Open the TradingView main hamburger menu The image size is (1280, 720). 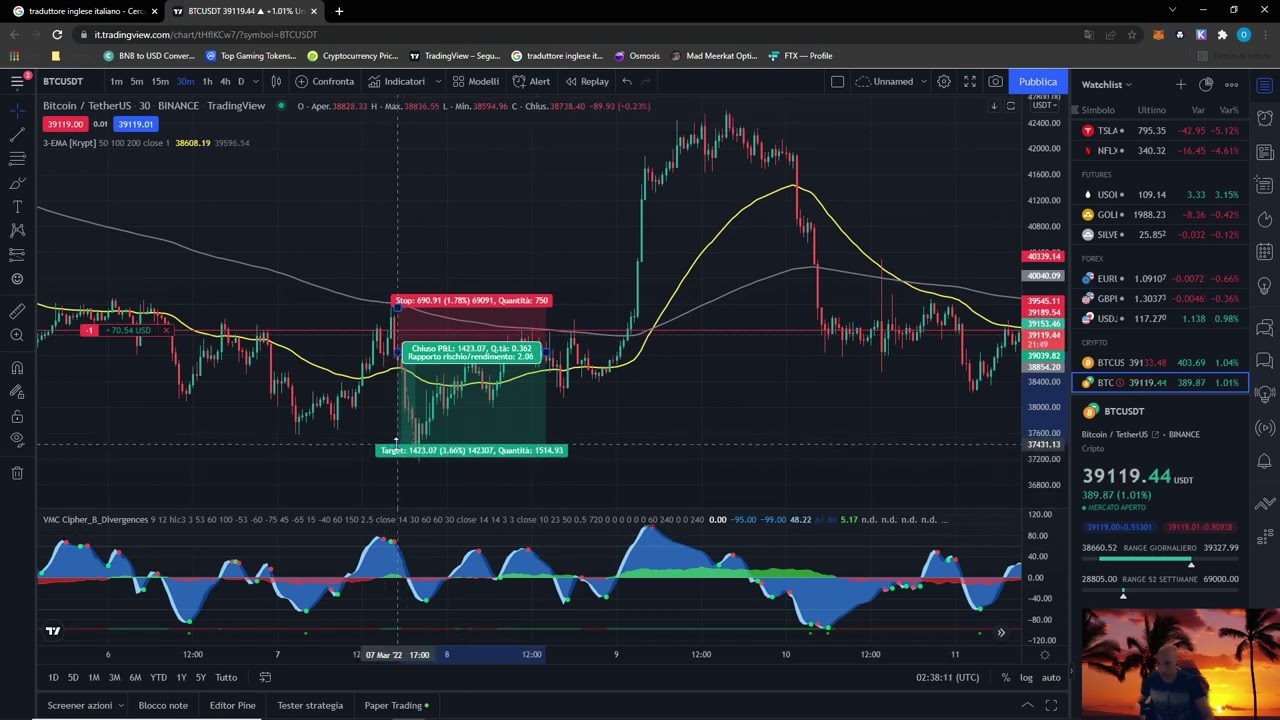[17, 81]
